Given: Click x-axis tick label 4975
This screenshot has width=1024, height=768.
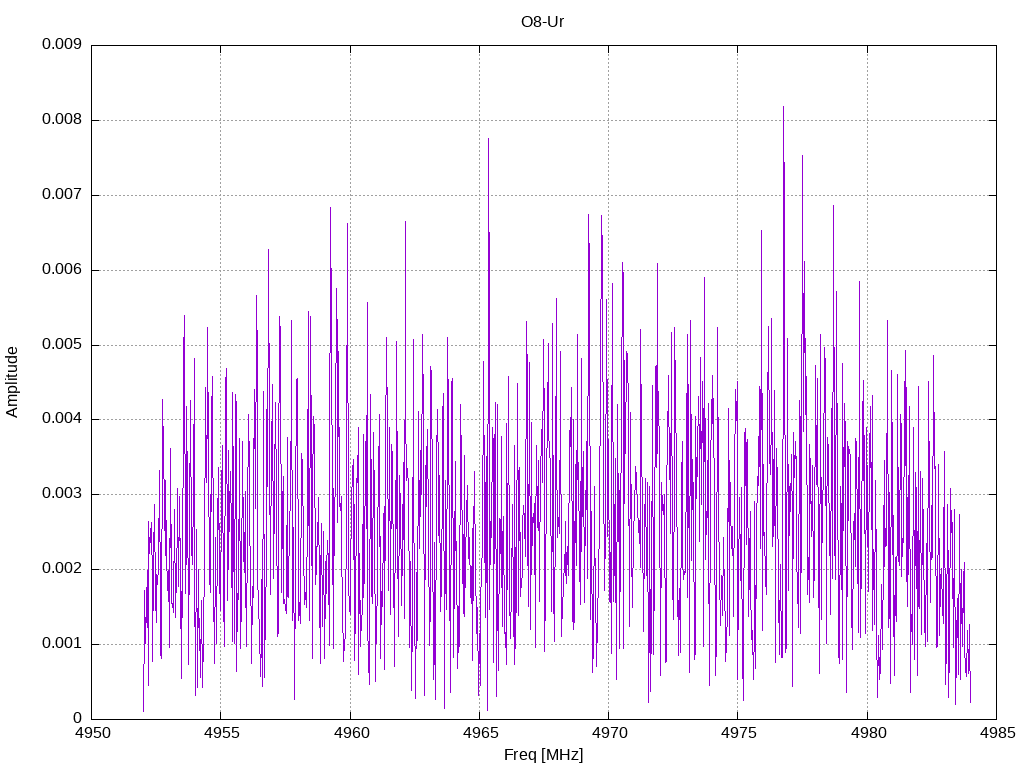Looking at the screenshot, I should (739, 733).
